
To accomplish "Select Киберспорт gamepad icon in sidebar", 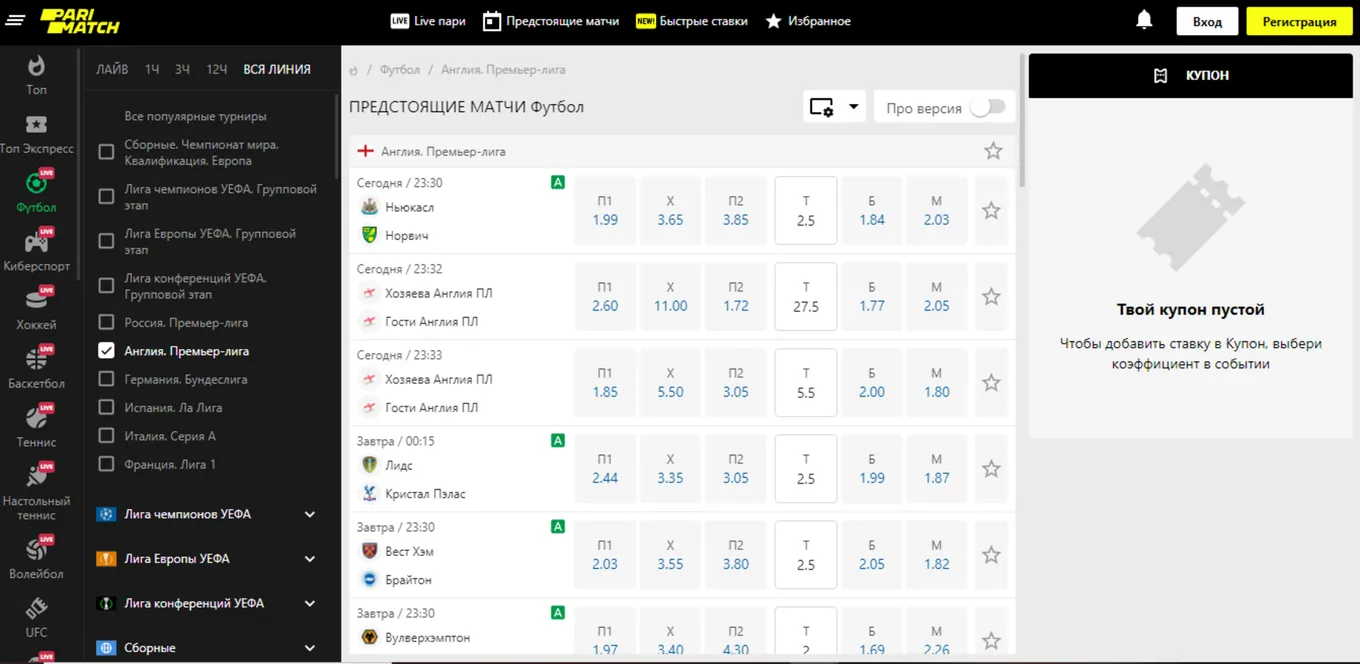I will click(36, 242).
